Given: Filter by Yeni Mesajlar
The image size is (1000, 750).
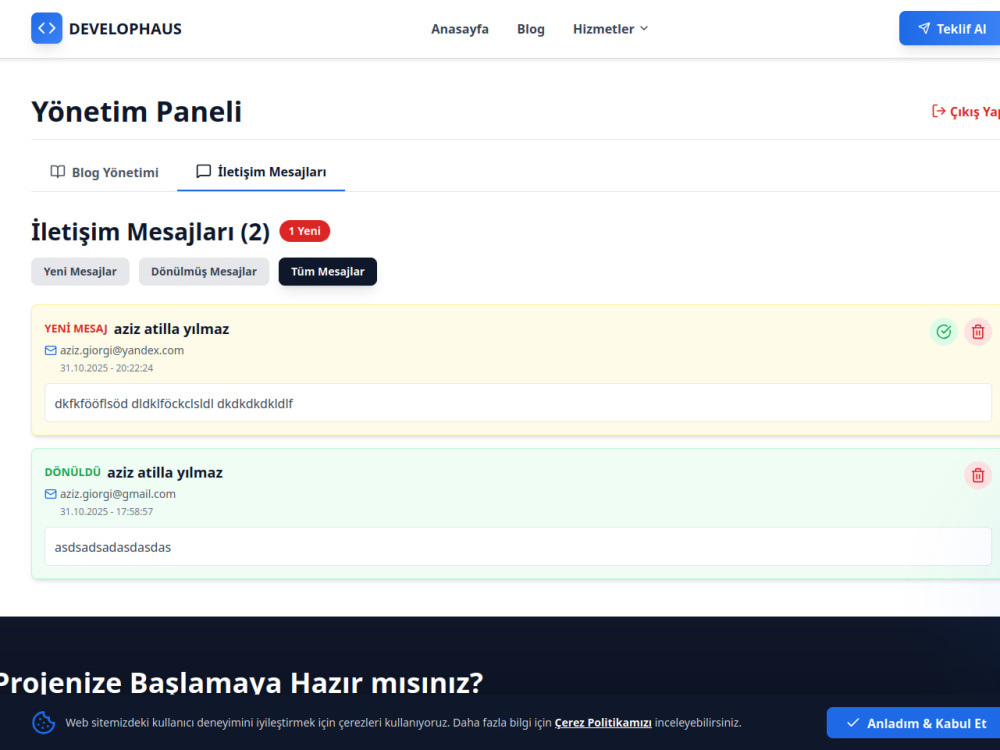Looking at the screenshot, I should click(x=80, y=272).
